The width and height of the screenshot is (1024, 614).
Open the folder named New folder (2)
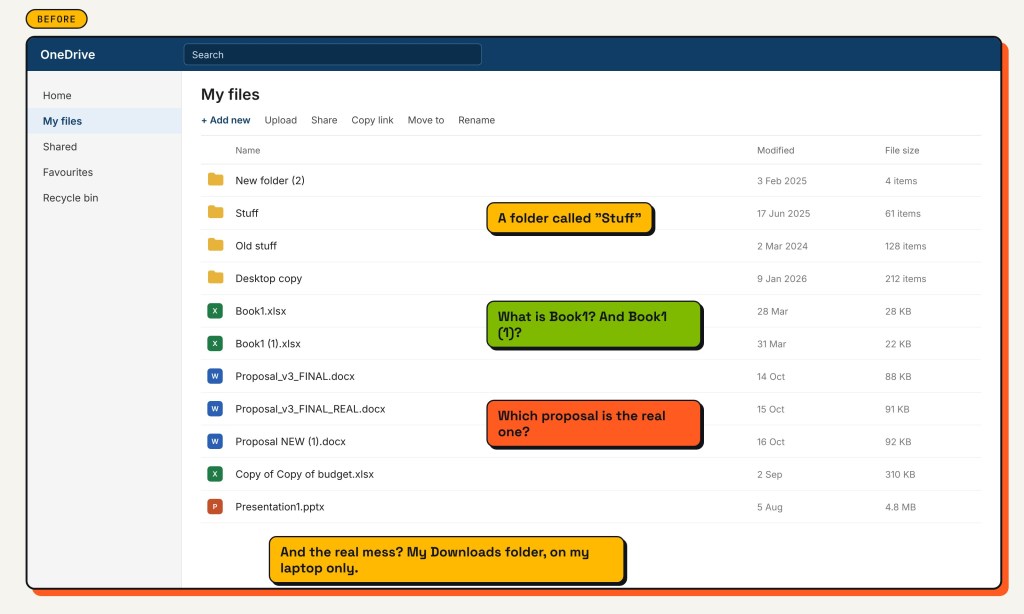click(x=270, y=180)
